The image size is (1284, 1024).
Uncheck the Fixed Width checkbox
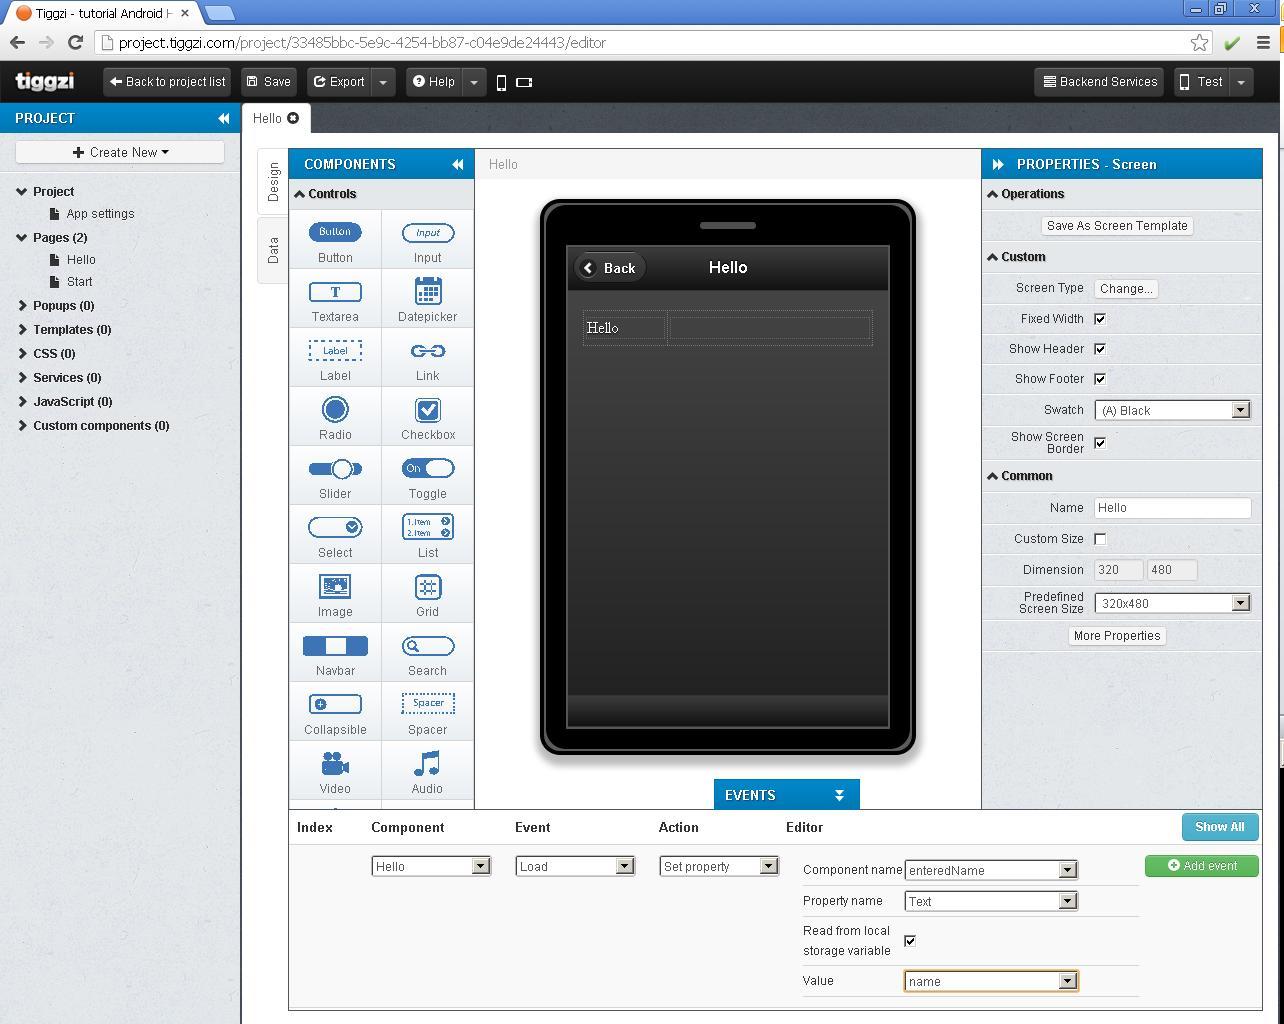pyautogui.click(x=1100, y=319)
